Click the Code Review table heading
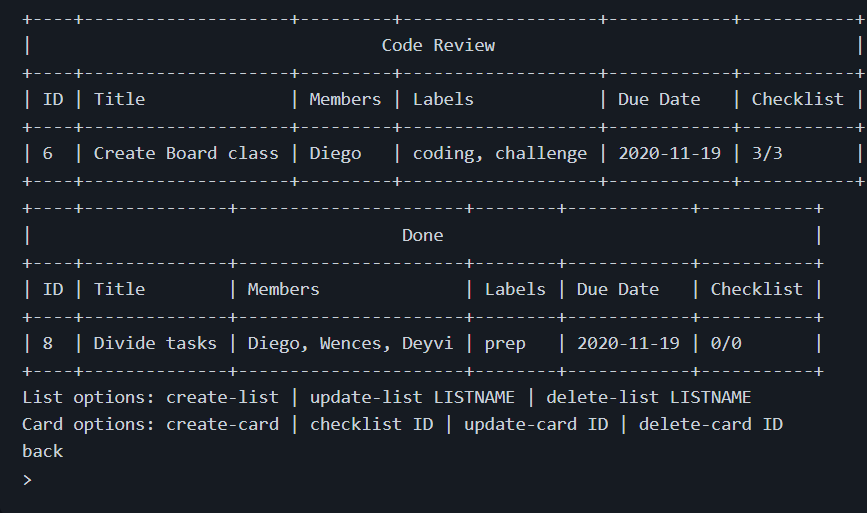This screenshot has height=513, width=867. click(x=438, y=45)
